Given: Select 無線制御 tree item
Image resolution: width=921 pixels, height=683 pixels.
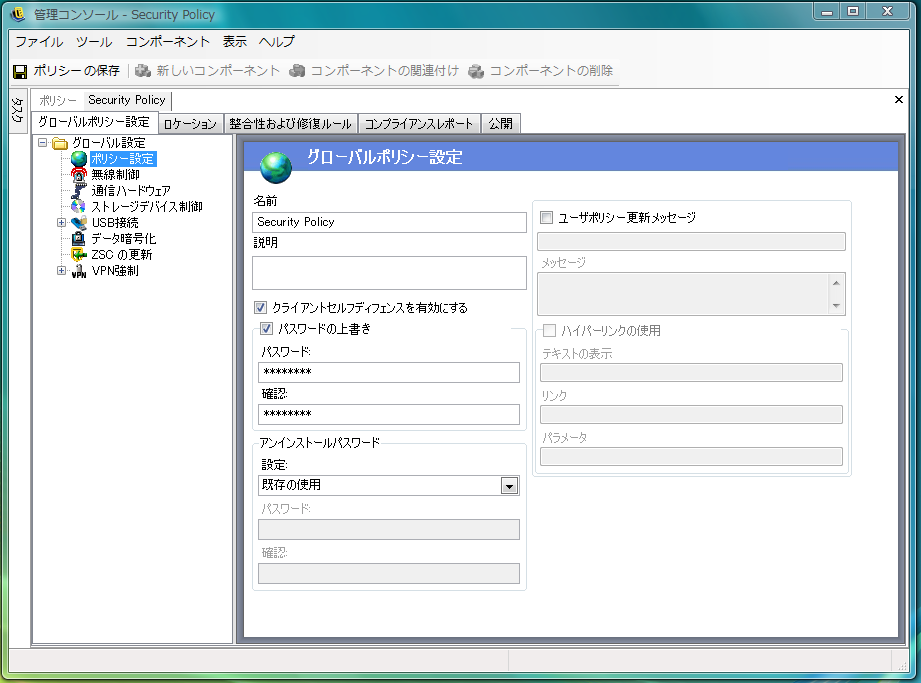Looking at the screenshot, I should pos(115,174).
